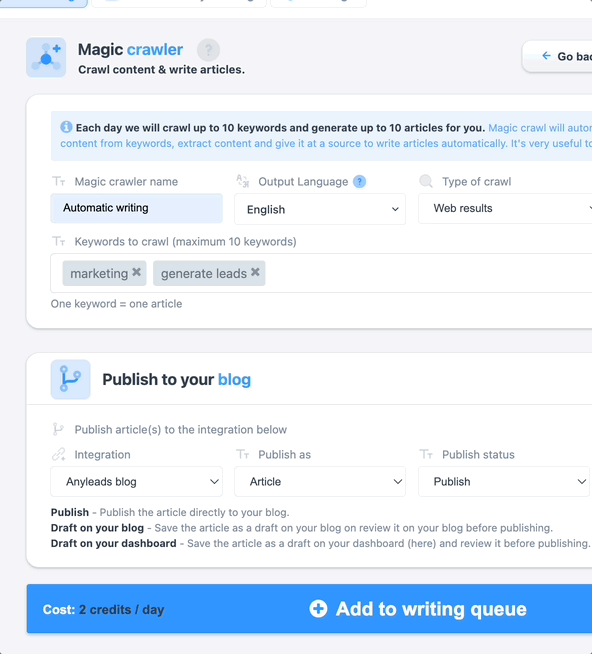Open the Publish as Article dropdown
Screen dimensions: 592x654
click(x=320, y=481)
